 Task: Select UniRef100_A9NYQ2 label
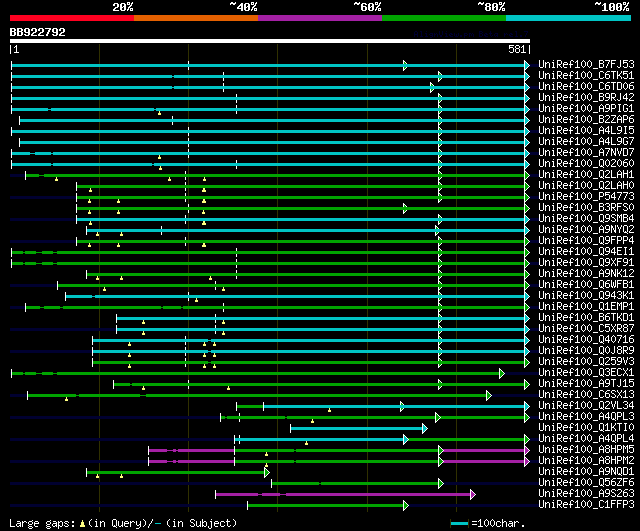(x=586, y=230)
